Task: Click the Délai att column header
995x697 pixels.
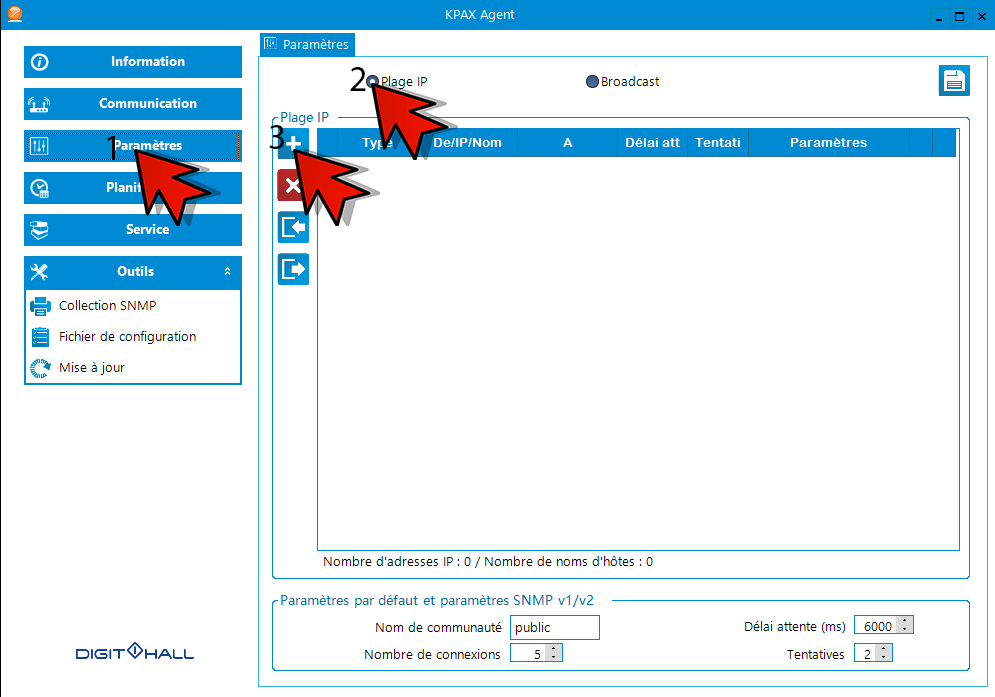Action: [x=652, y=143]
